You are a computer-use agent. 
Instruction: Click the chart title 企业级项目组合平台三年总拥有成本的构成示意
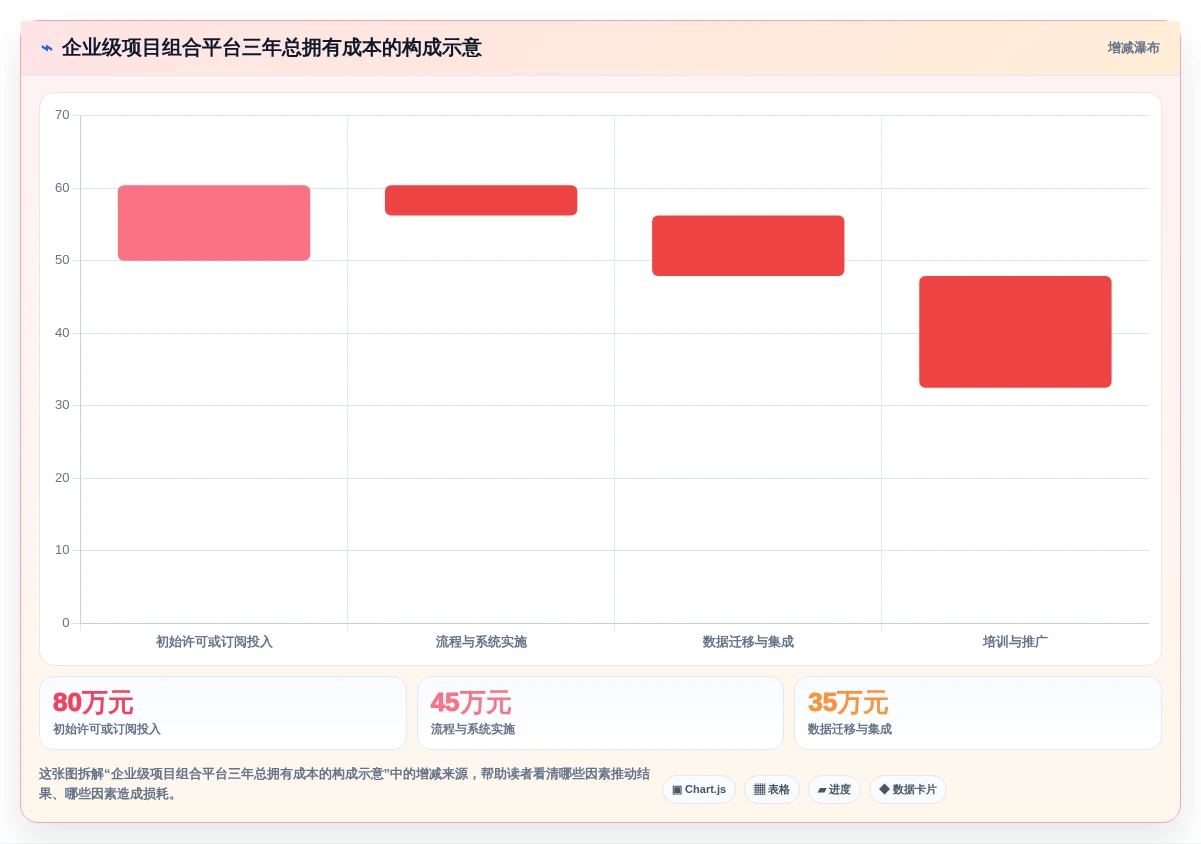[271, 48]
